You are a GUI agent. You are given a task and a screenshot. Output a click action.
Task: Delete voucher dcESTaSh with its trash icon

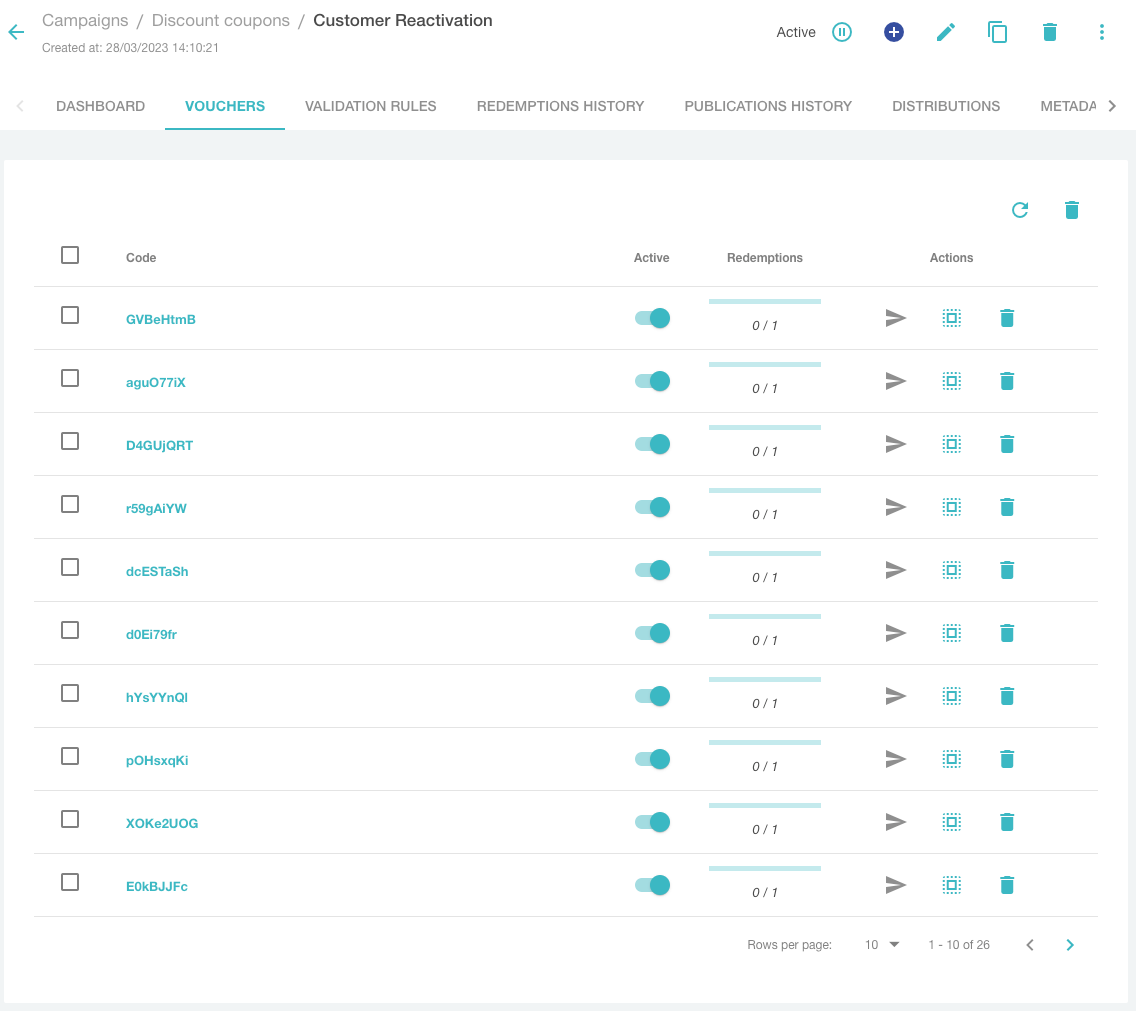[1007, 570]
